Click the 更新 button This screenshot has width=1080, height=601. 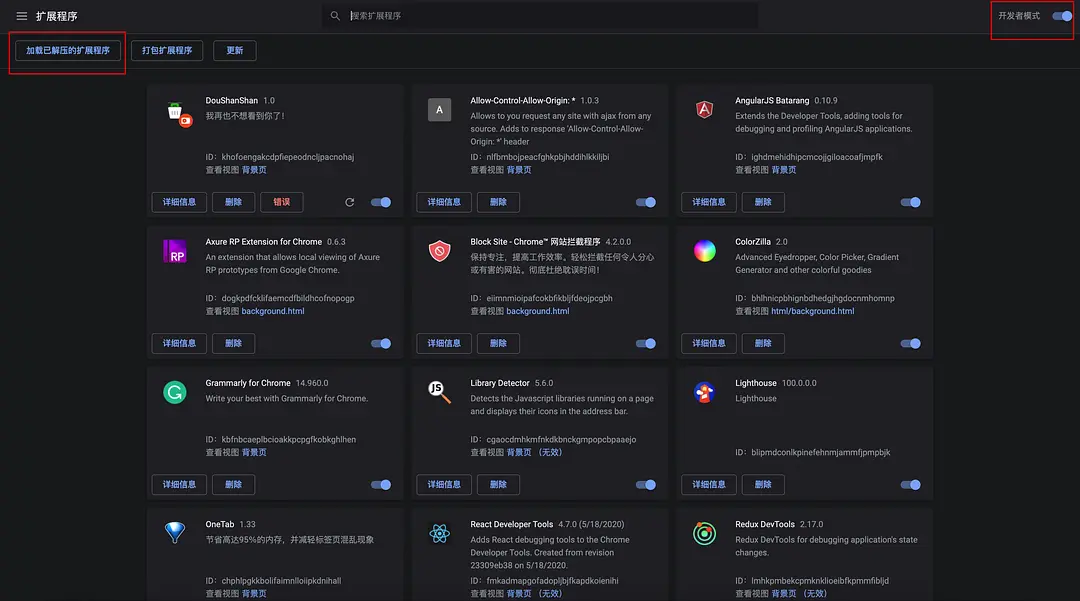(235, 50)
